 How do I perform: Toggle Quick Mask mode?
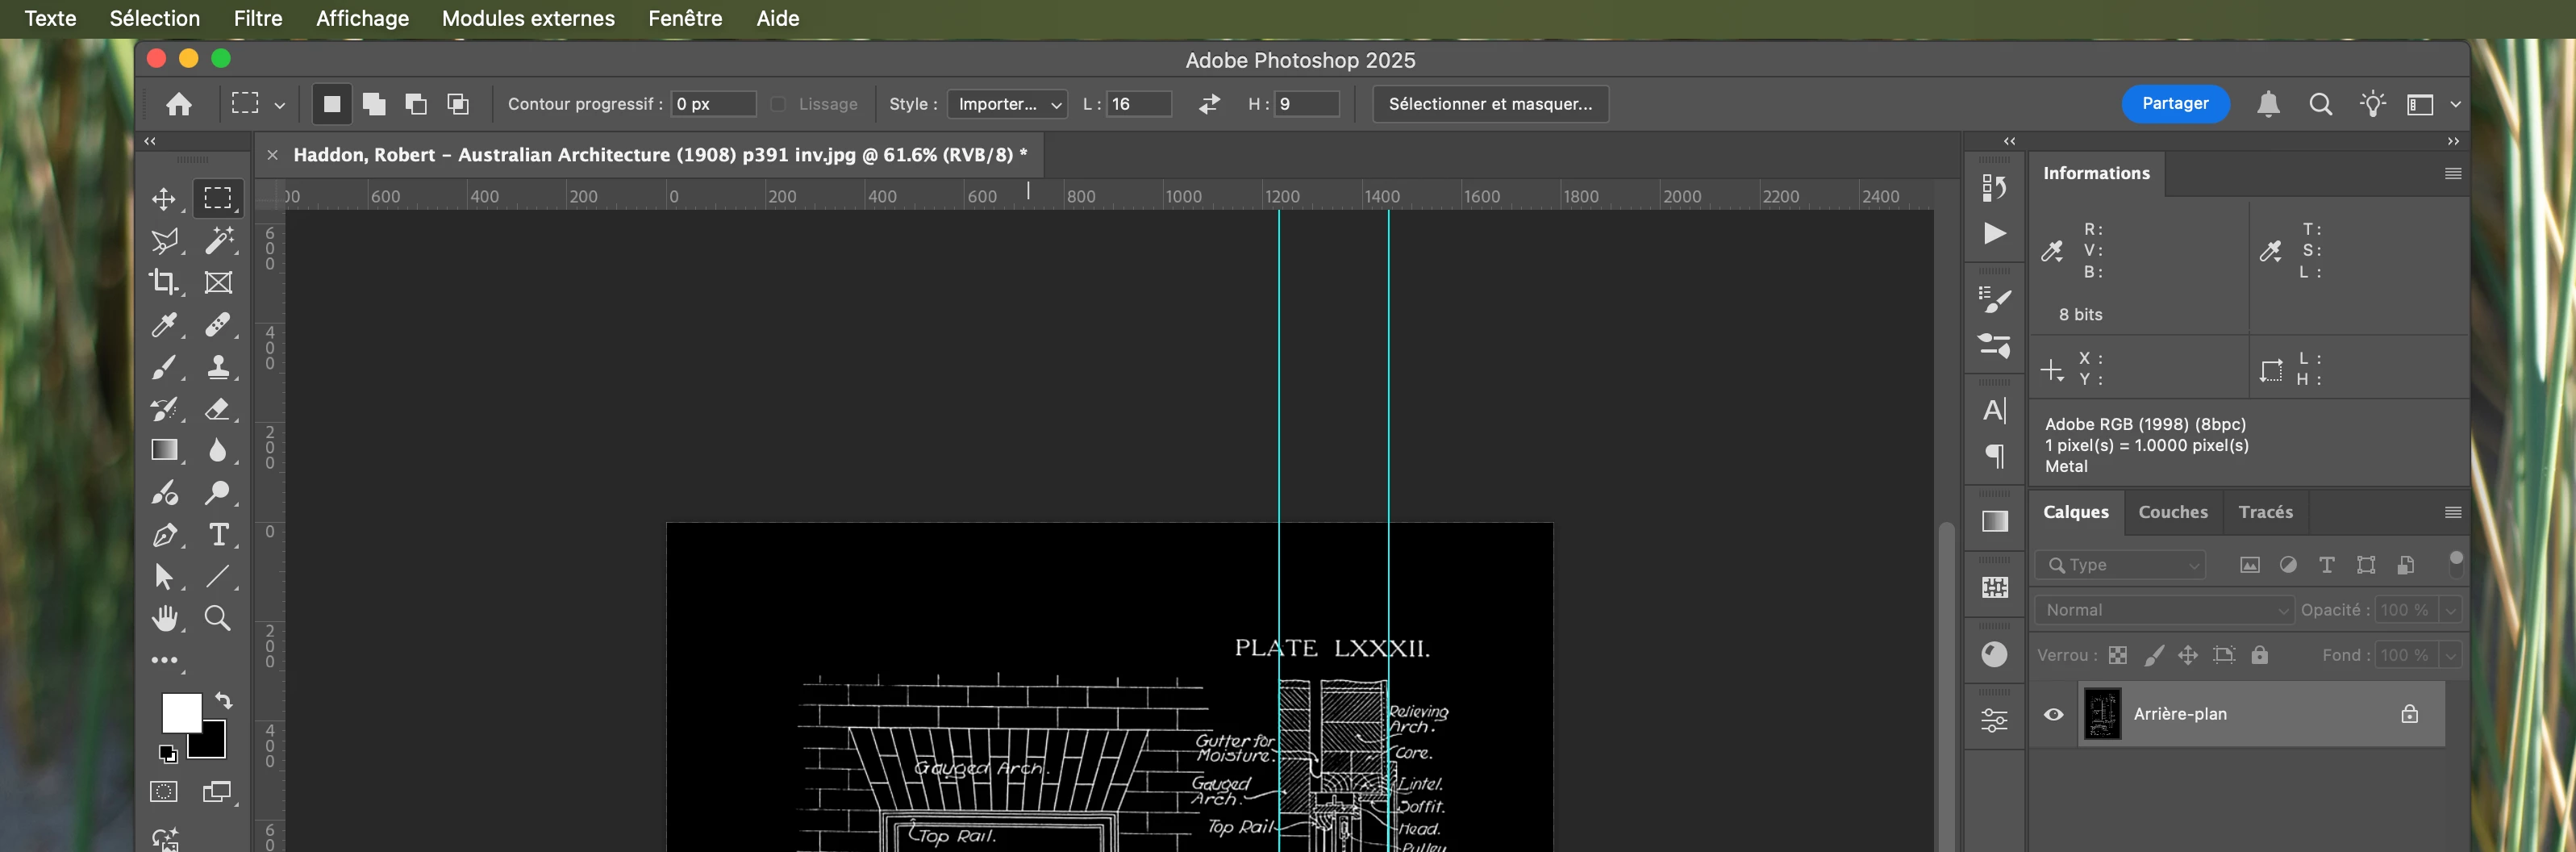click(164, 792)
